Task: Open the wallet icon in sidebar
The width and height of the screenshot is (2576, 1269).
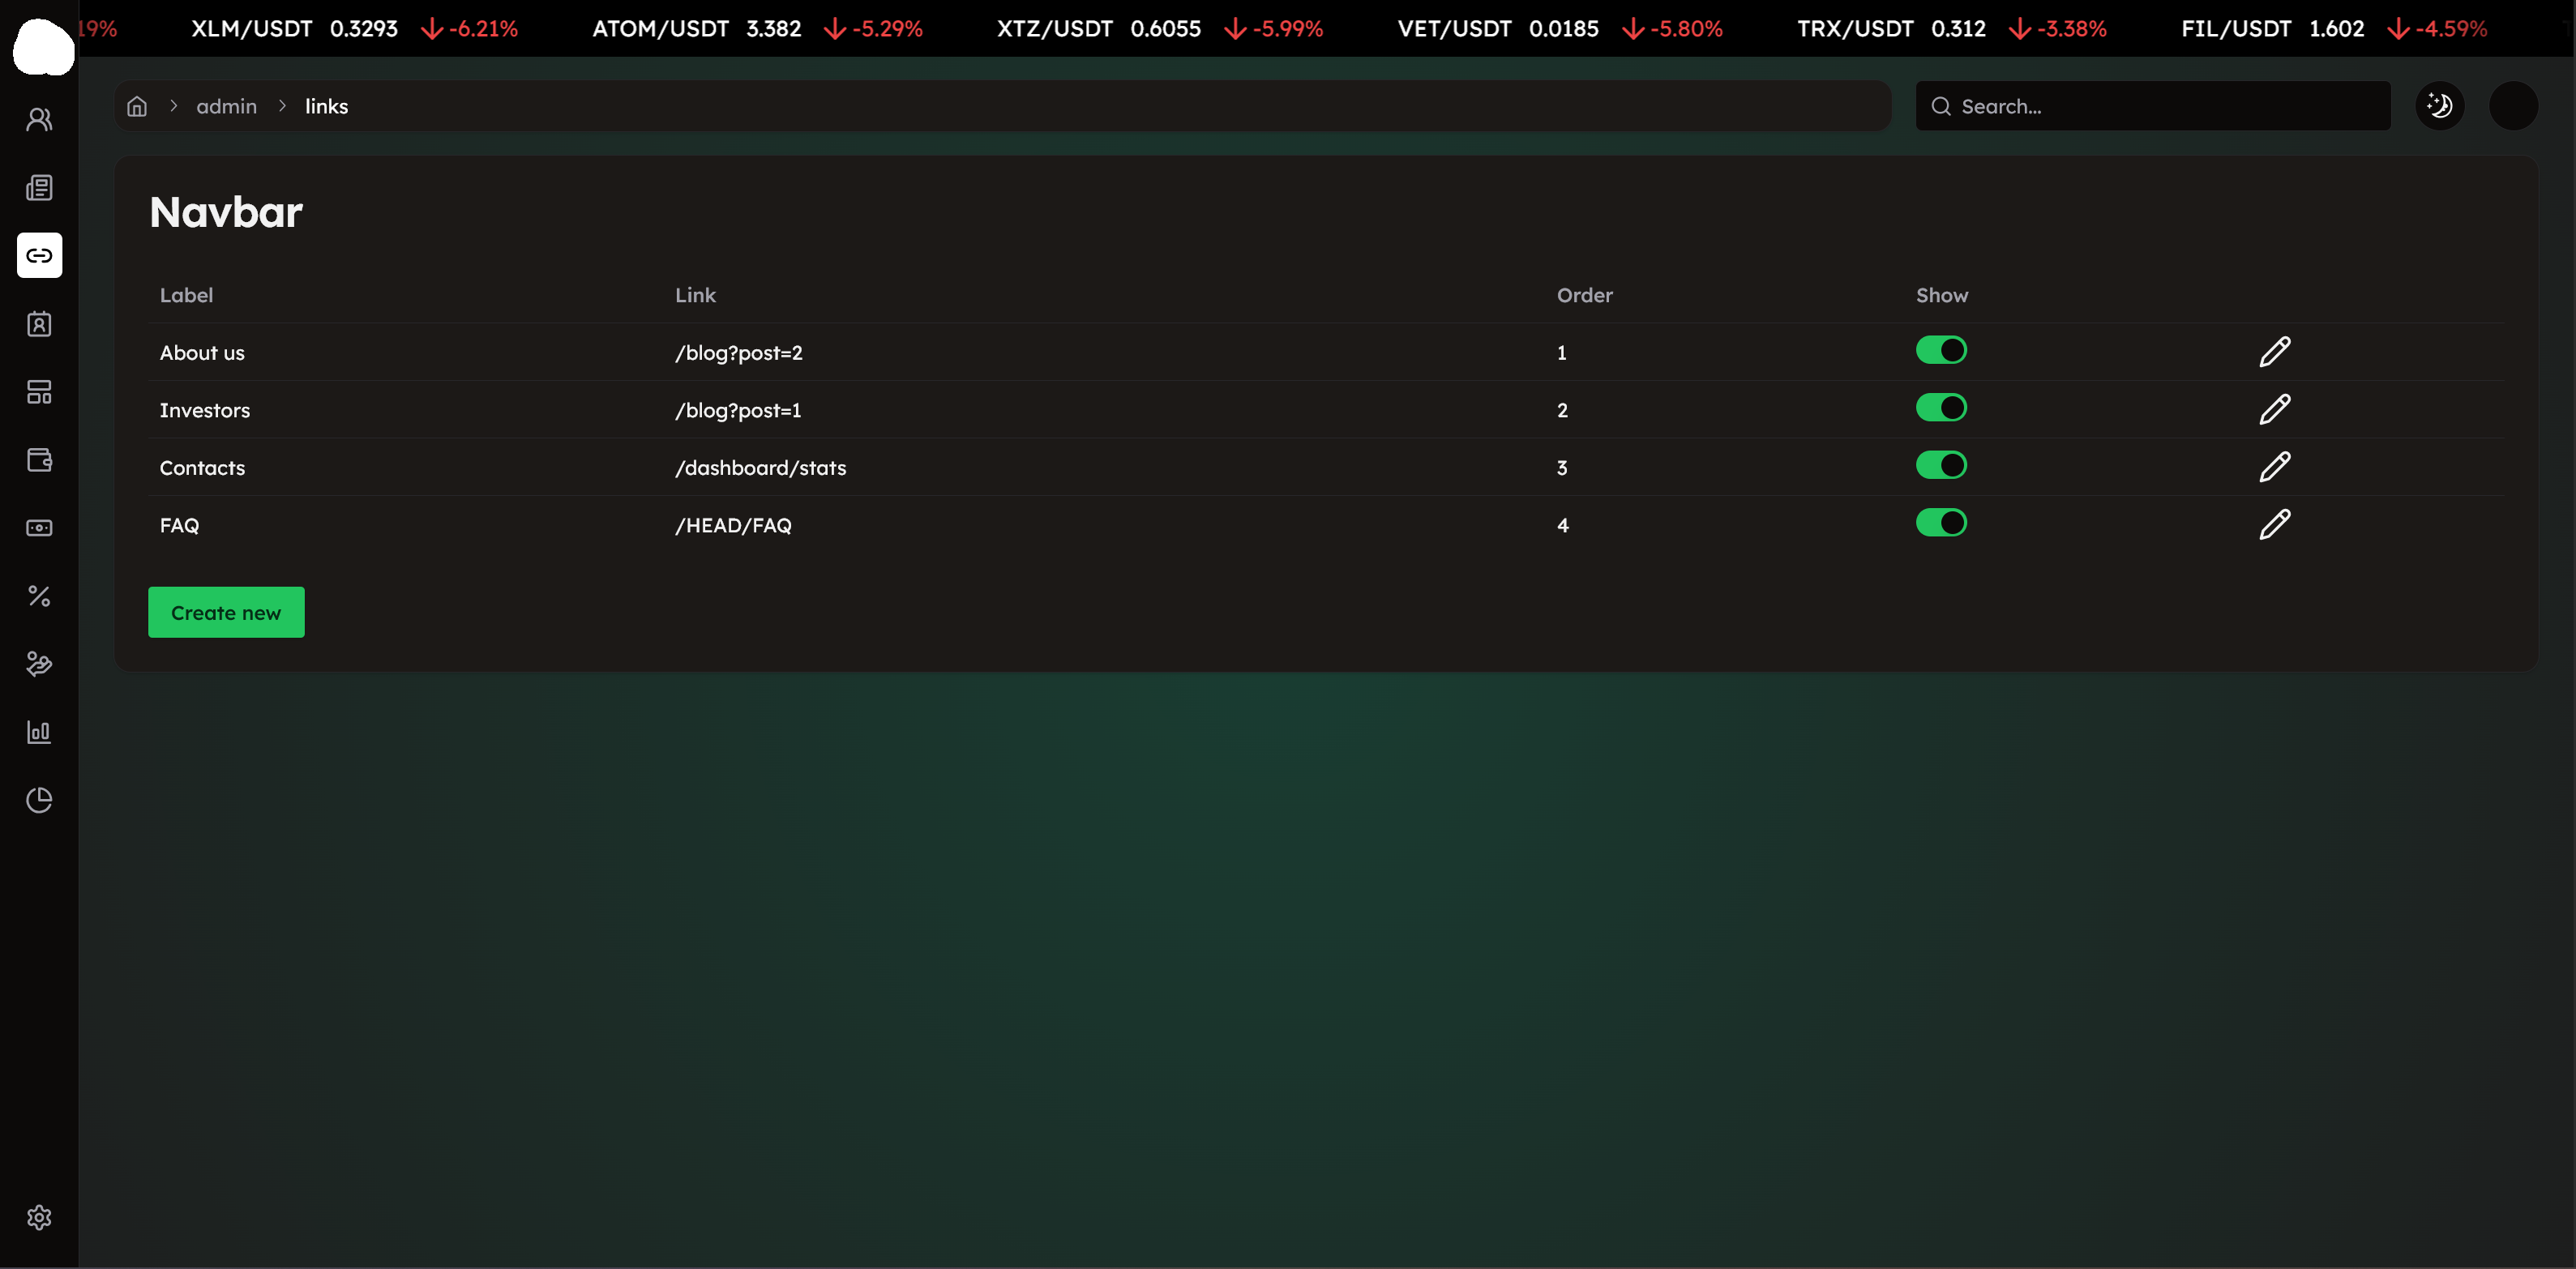Action: point(39,460)
